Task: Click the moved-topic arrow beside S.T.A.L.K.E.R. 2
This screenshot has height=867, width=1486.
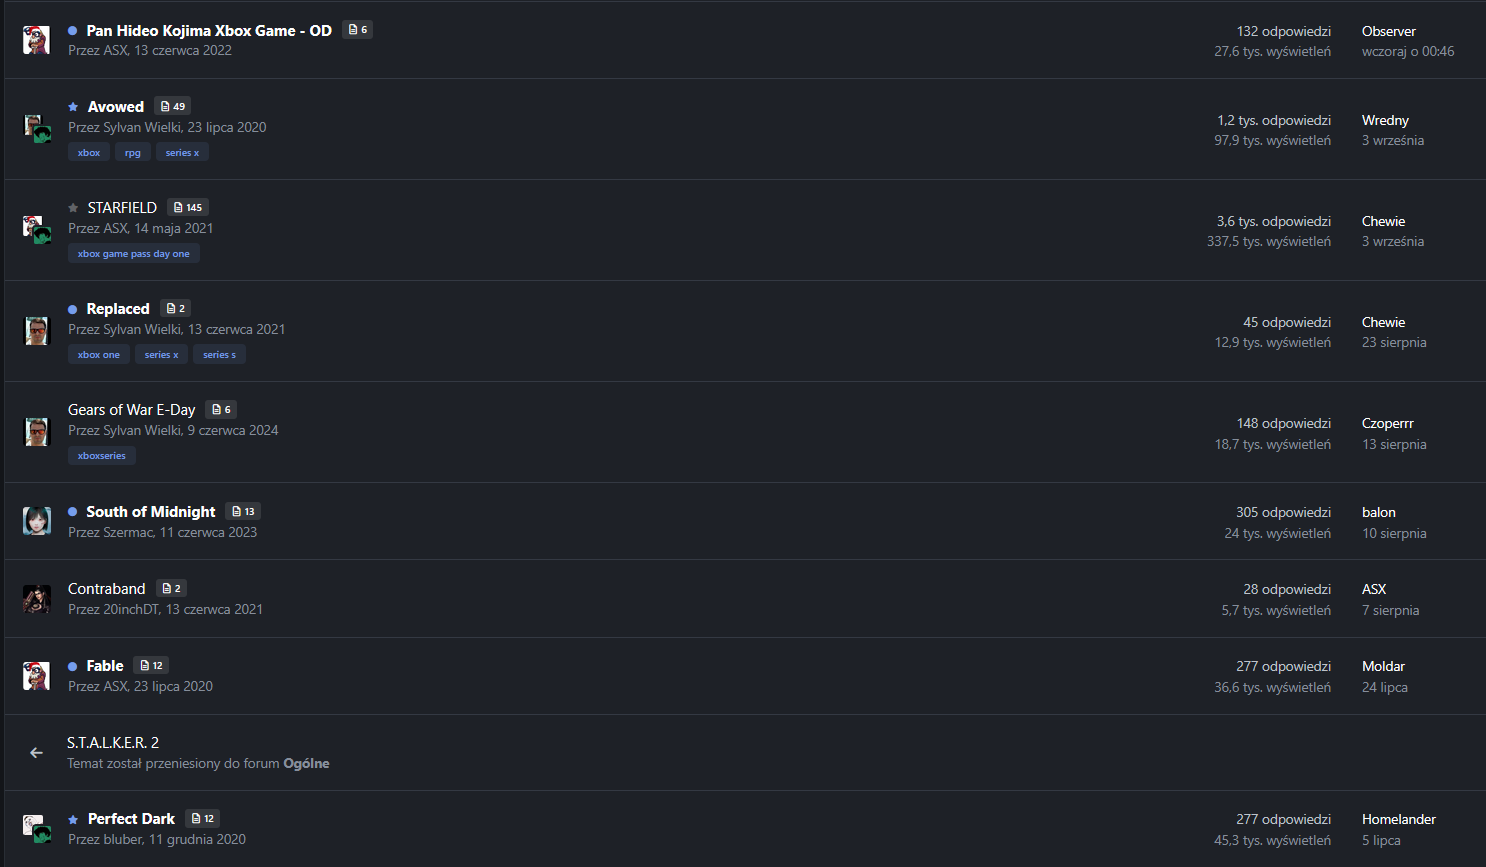Action: [36, 752]
